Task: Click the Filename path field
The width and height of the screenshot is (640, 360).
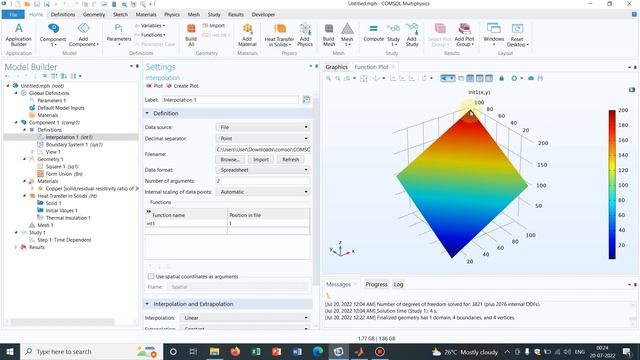Action: point(263,149)
